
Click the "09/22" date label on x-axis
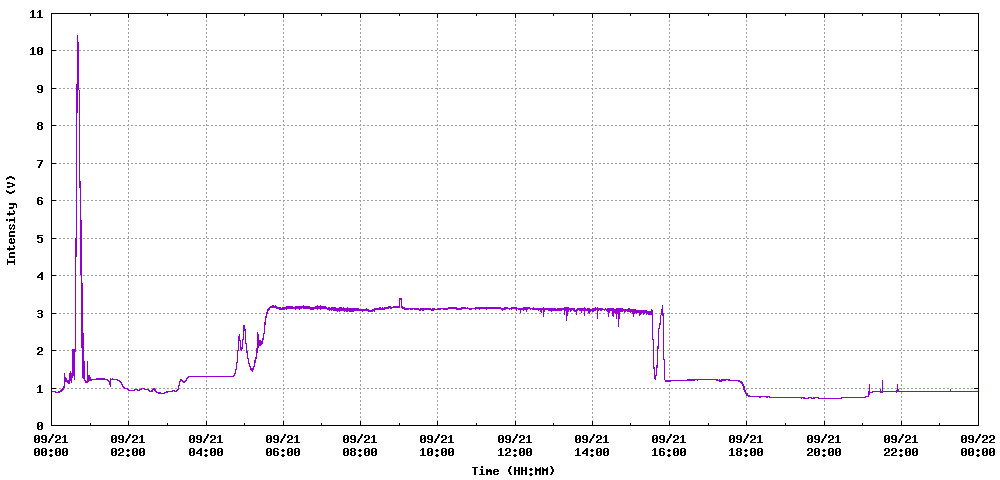978,439
